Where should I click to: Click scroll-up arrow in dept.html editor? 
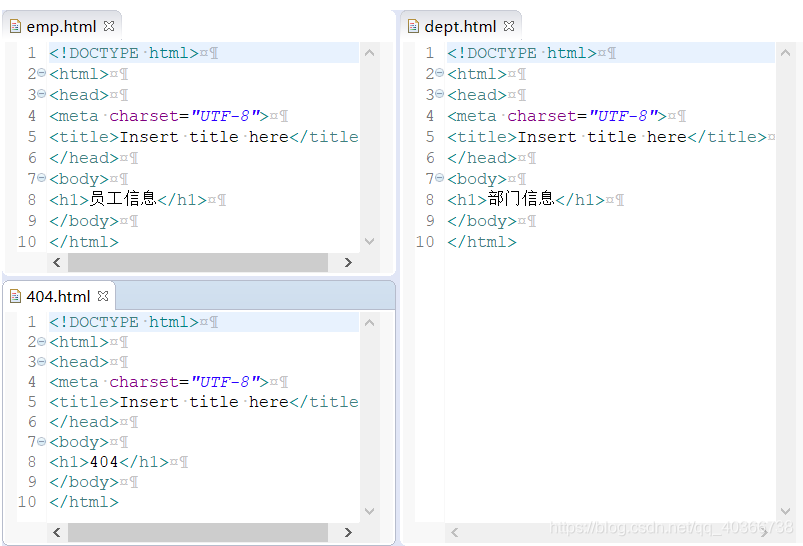click(785, 52)
